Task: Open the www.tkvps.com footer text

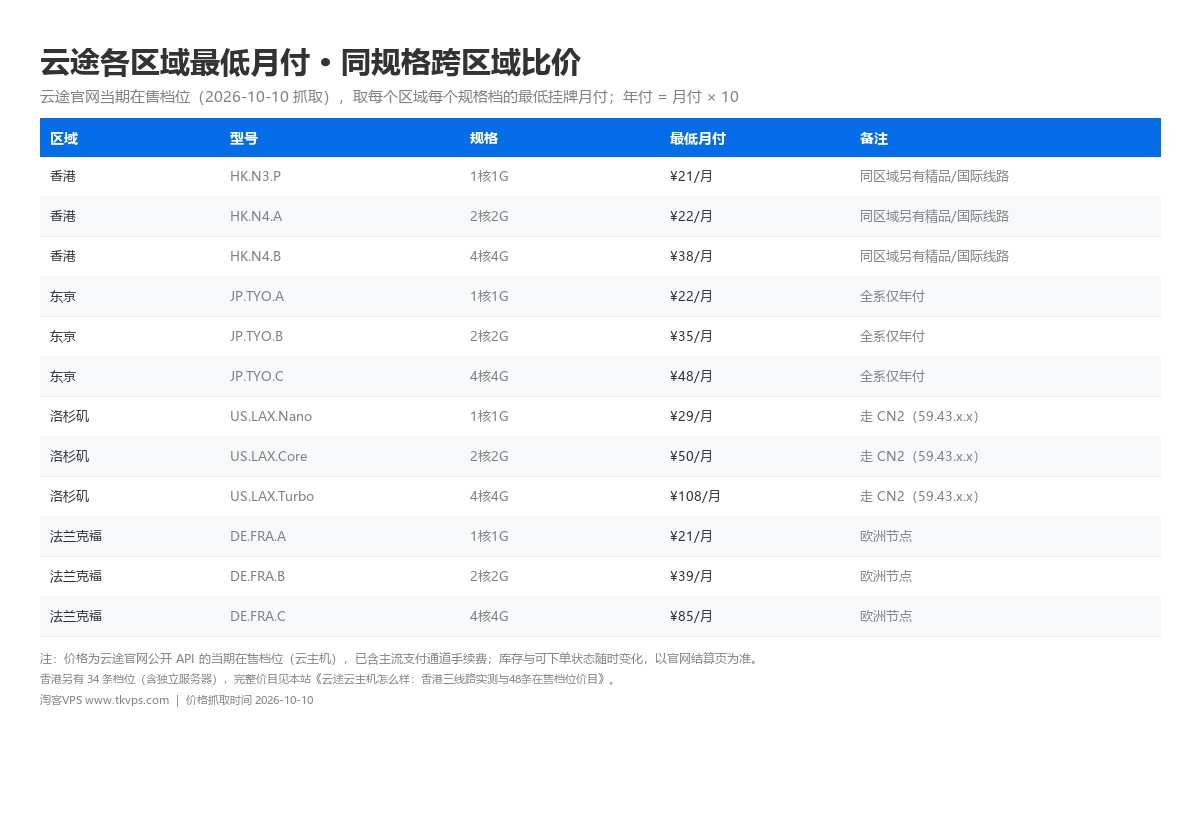Action: [127, 700]
